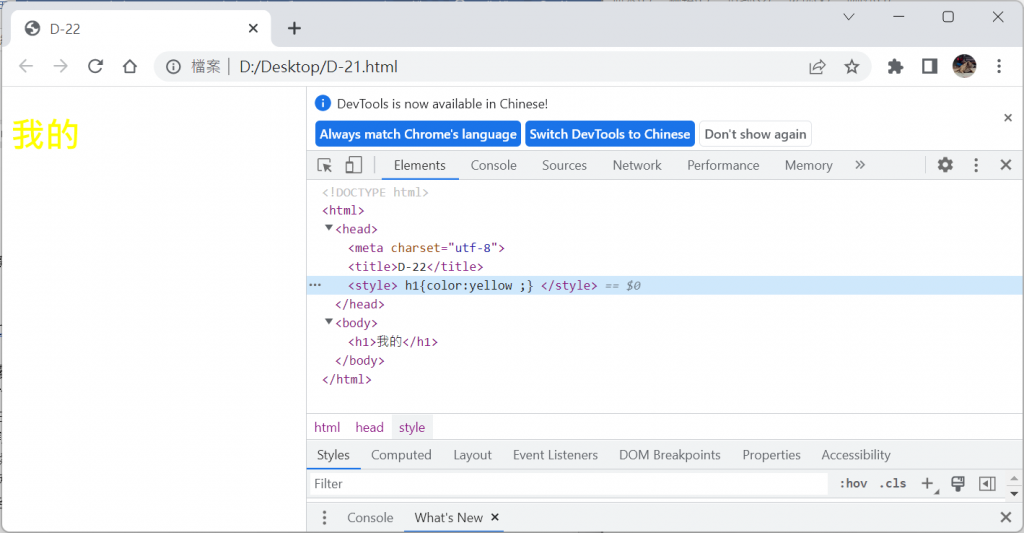This screenshot has width=1024, height=533.
Task: Collapse the head element node
Action: tap(328, 228)
